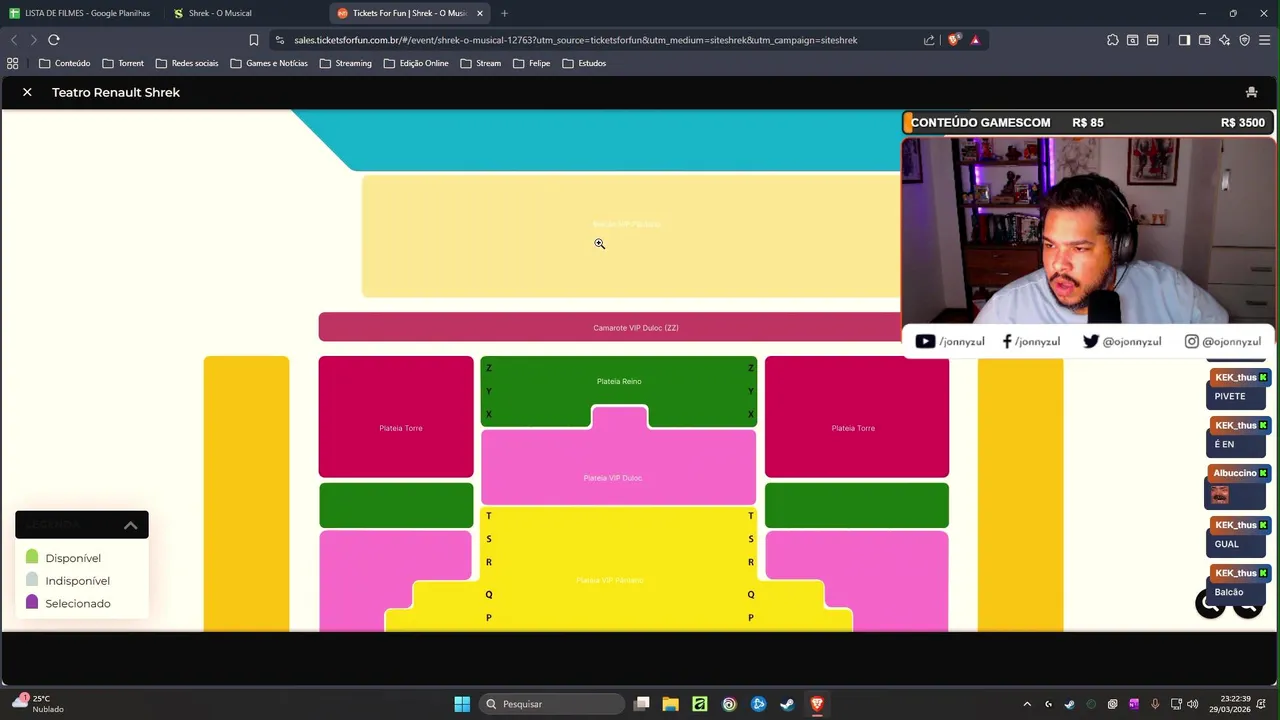1280x720 pixels.
Task: Open the Windows Start menu
Action: click(x=462, y=704)
